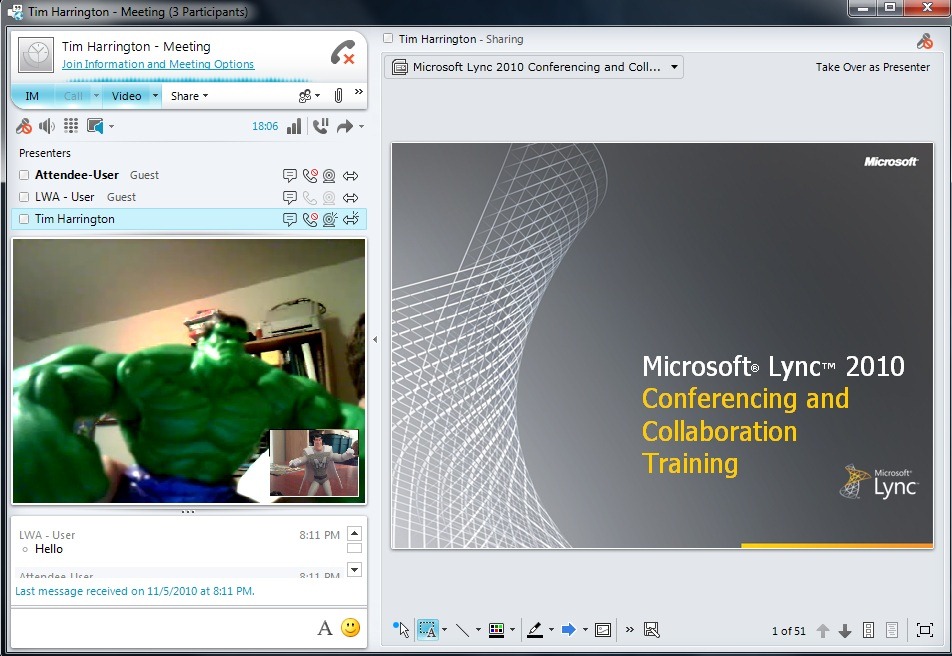The width and height of the screenshot is (952, 656).
Task: Expand the Share menu
Action: point(189,96)
